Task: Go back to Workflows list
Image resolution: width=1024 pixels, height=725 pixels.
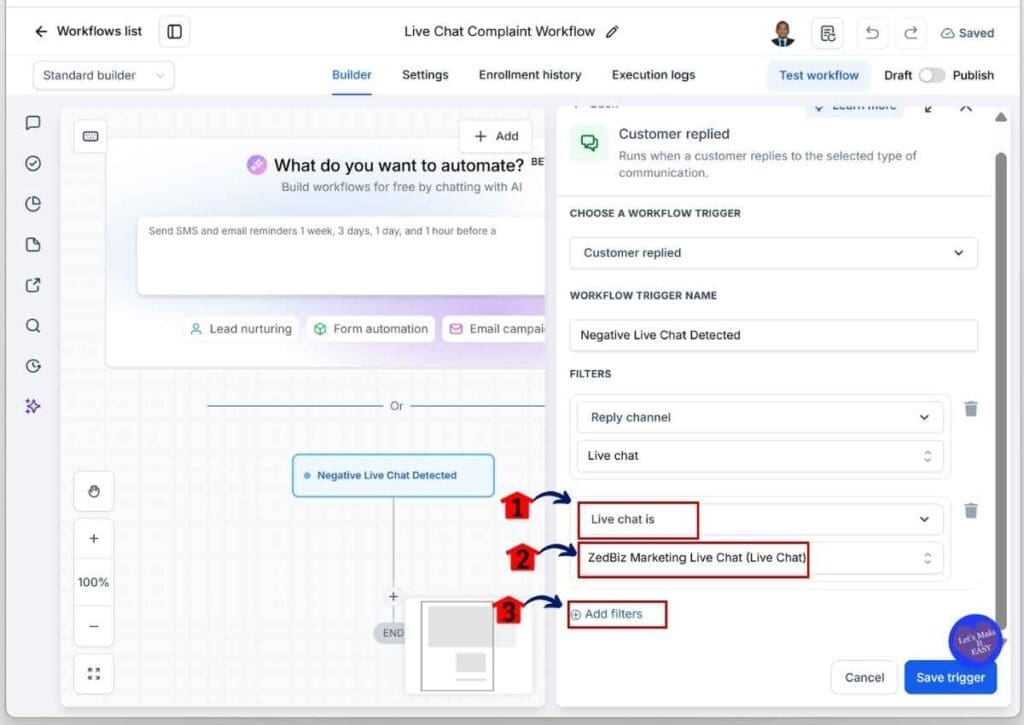Action: point(88,31)
